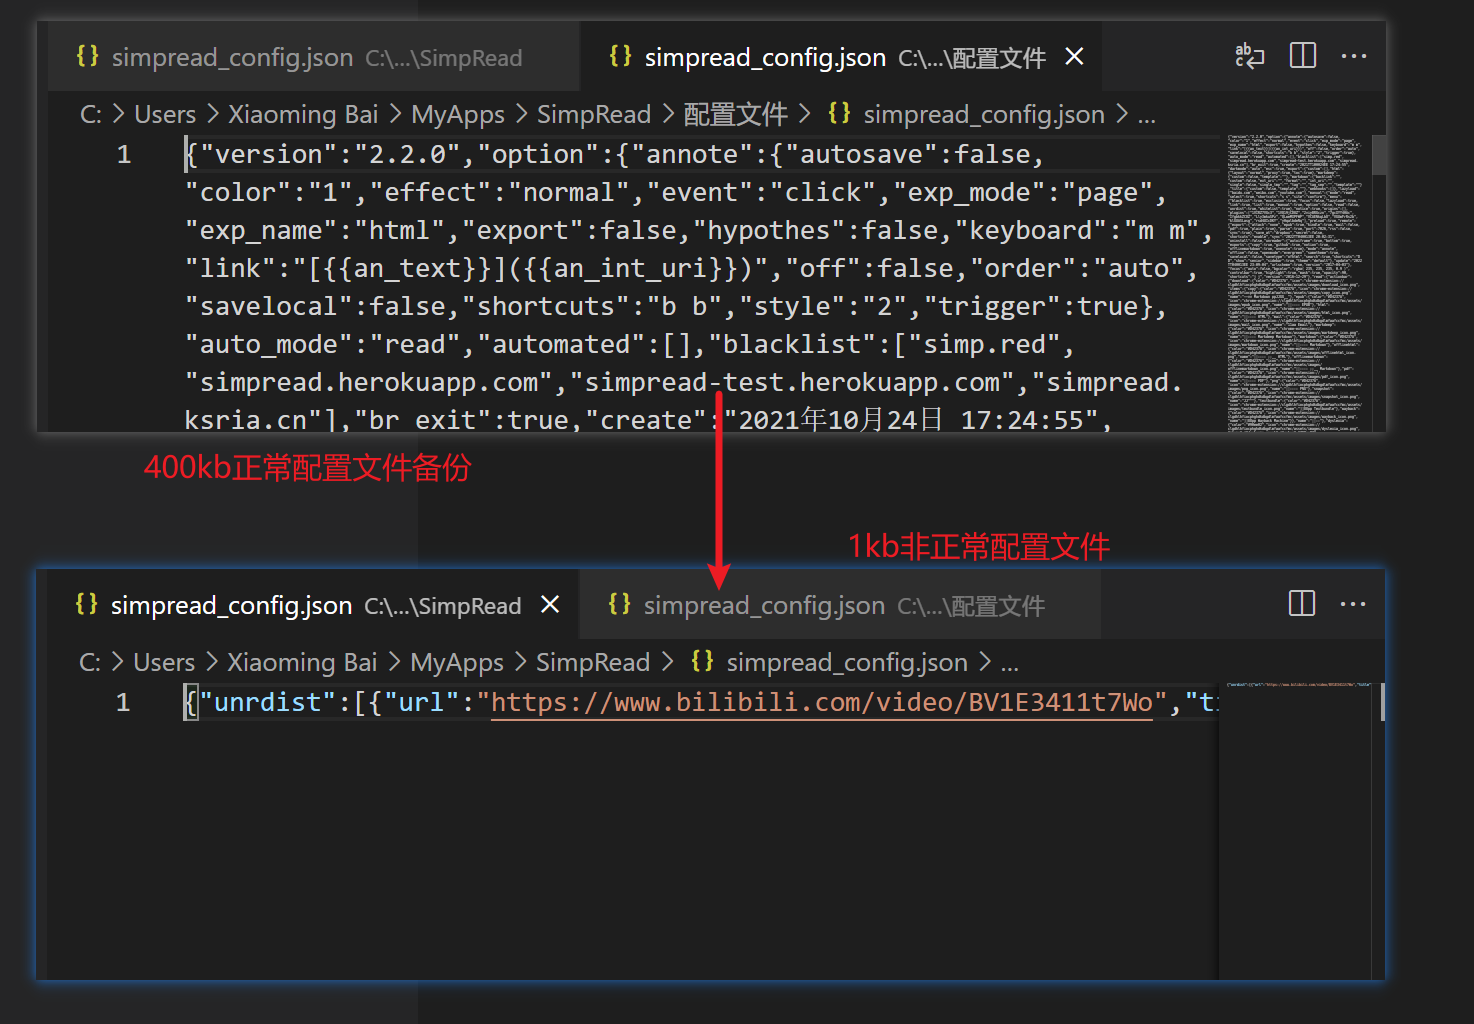Click JSON icon on upper inactive SimpRead tab
1474x1024 pixels.
(88, 56)
